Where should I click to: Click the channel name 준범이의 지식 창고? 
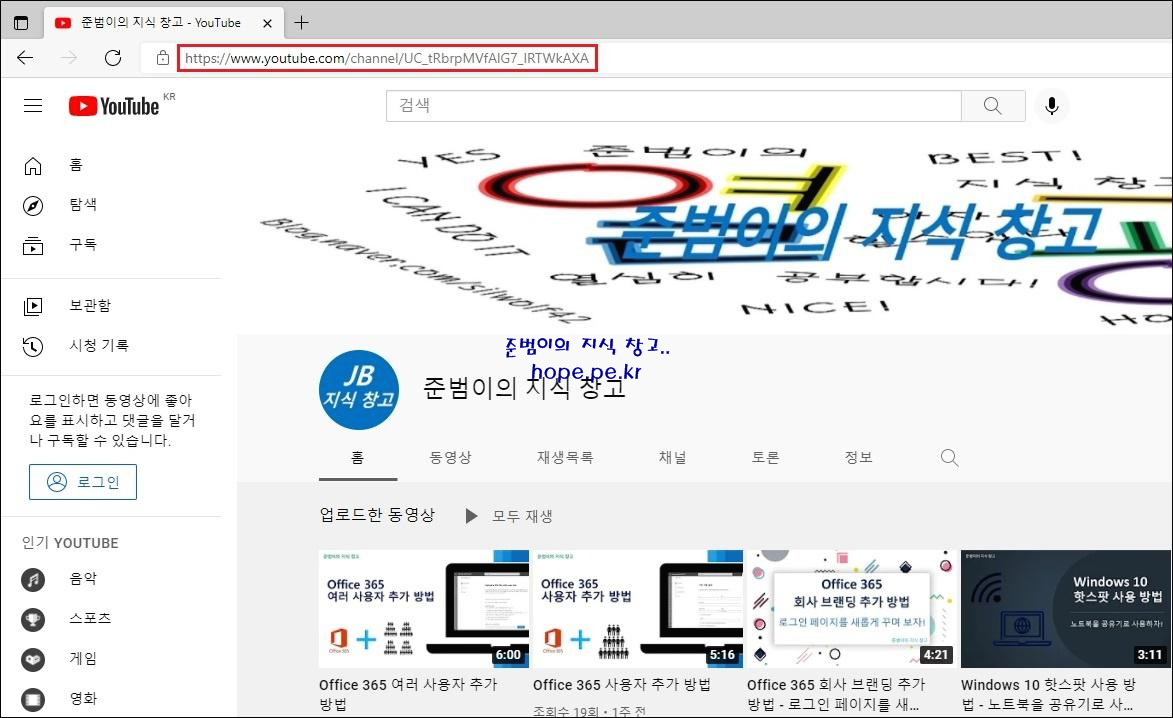click(x=524, y=387)
